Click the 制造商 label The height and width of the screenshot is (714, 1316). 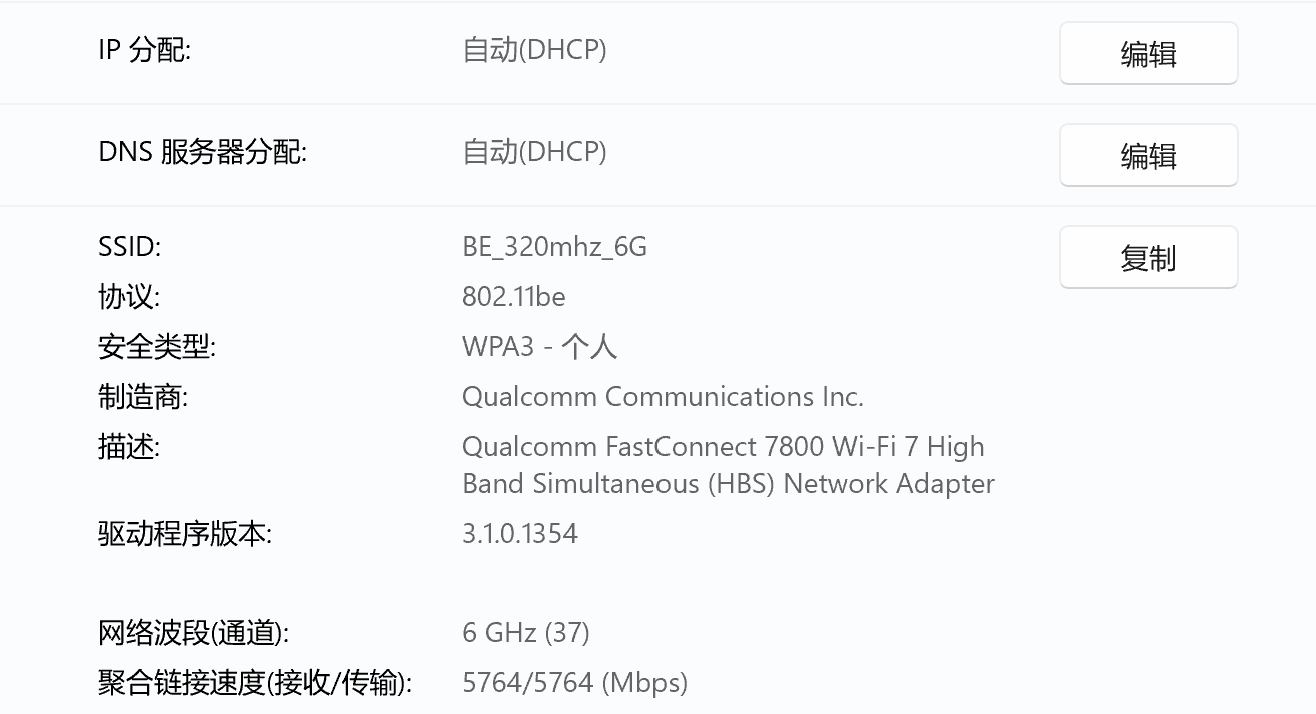142,397
